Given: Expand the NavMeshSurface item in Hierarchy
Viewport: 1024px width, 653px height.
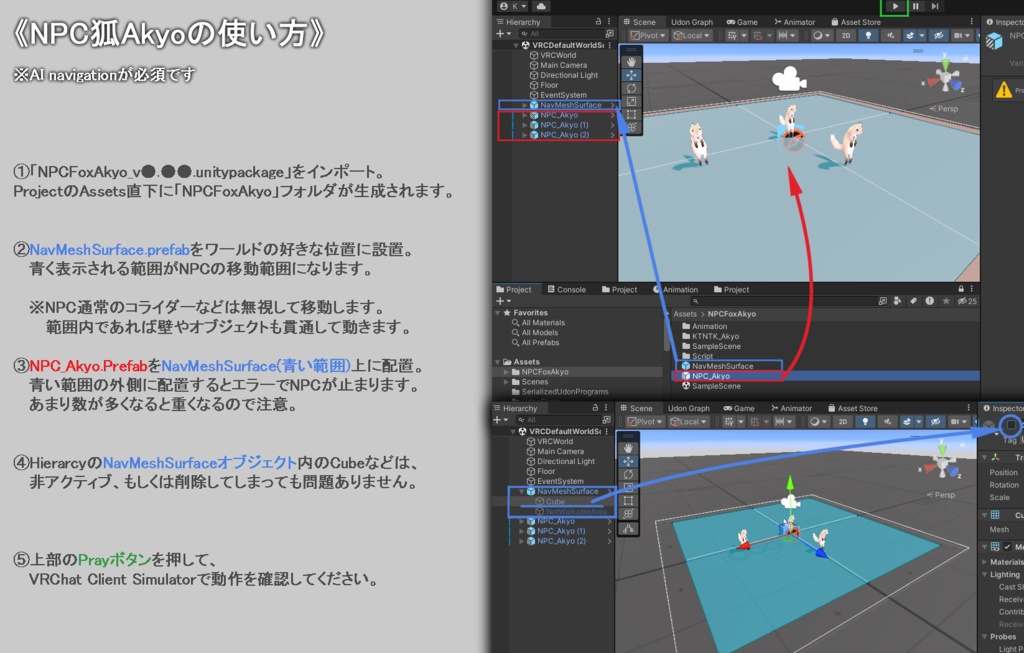Looking at the screenshot, I should coord(524,105).
